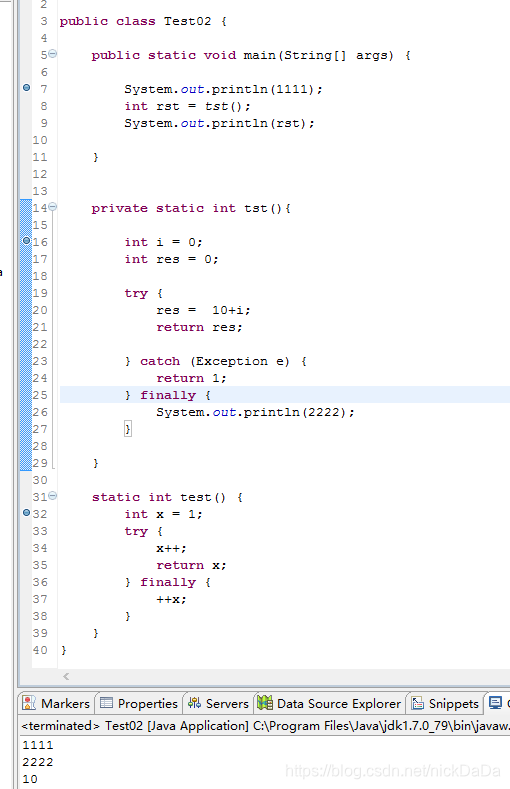The width and height of the screenshot is (510, 789).
Task: Click the Markers tab icon
Action: pyautogui.click(x=29, y=703)
